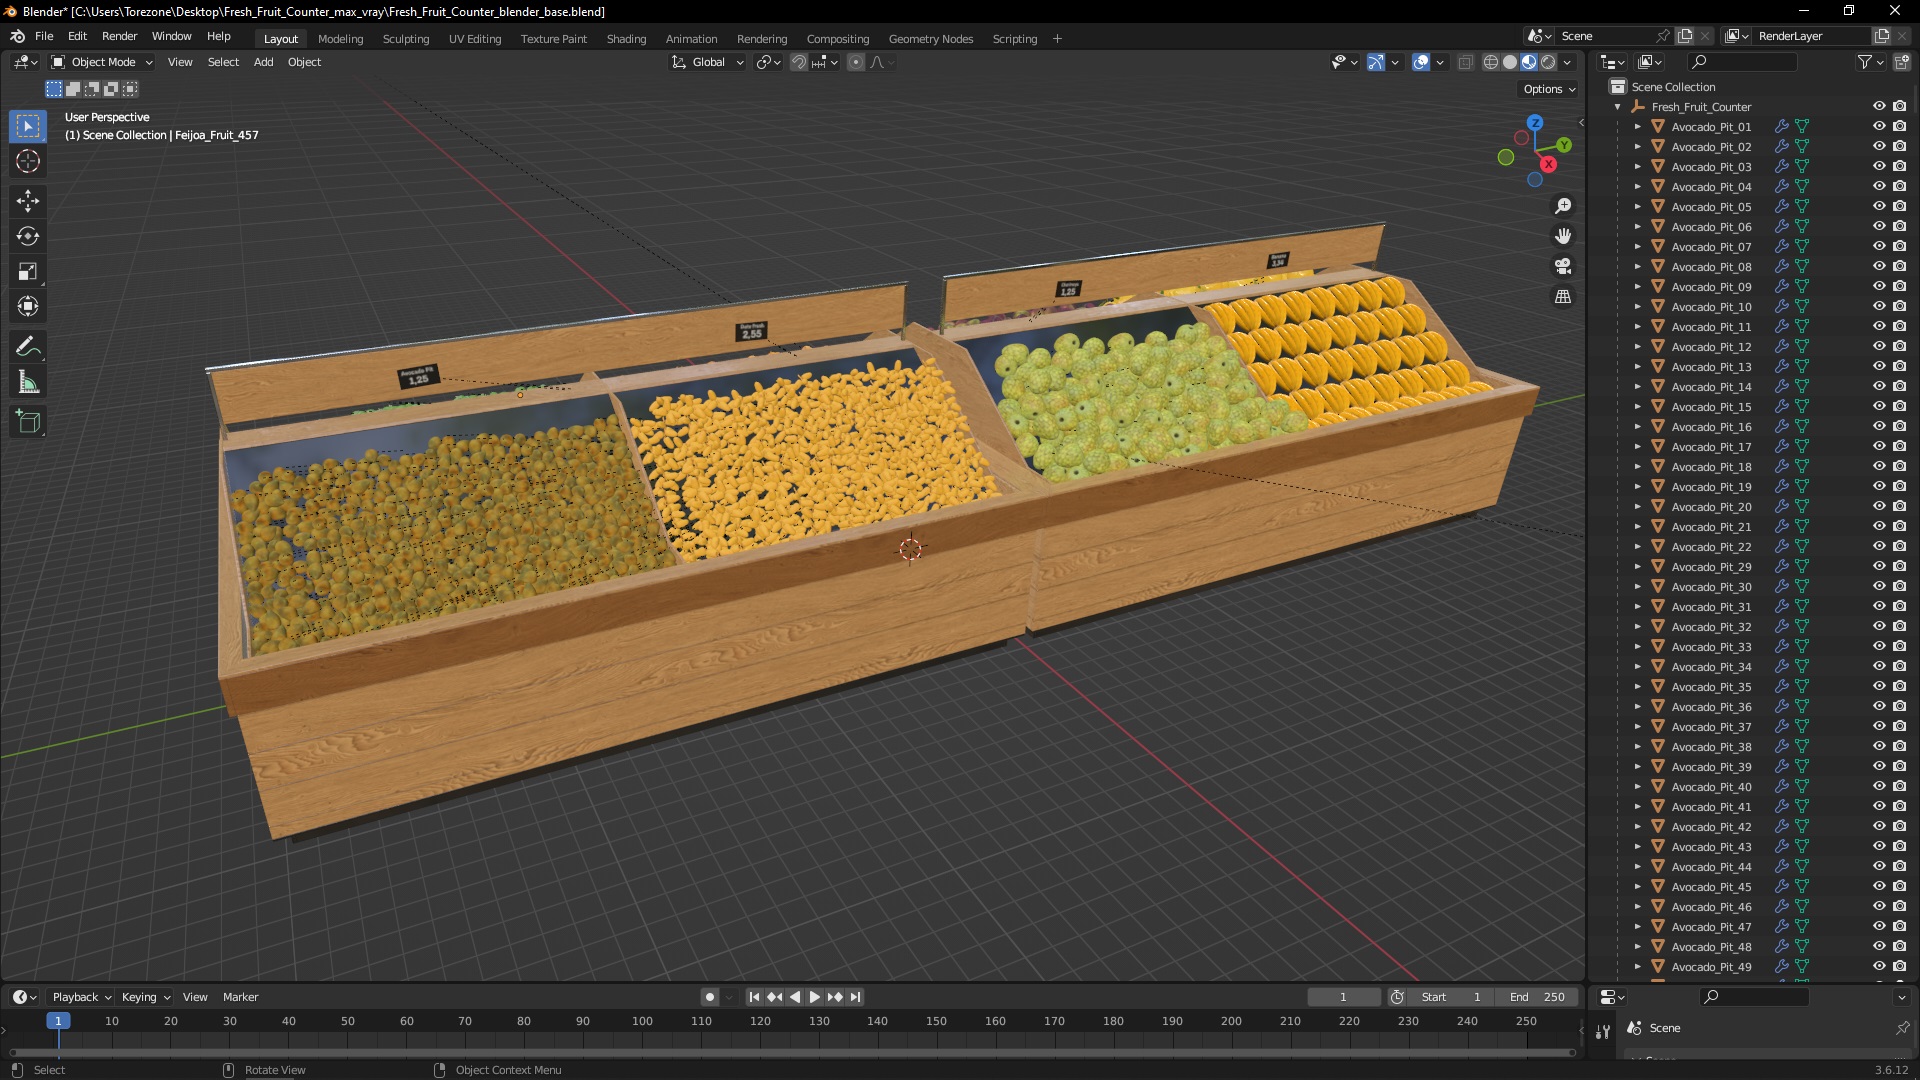Screen dimensions: 1920x1080
Task: Select the Cursor tool icon
Action: (28, 160)
